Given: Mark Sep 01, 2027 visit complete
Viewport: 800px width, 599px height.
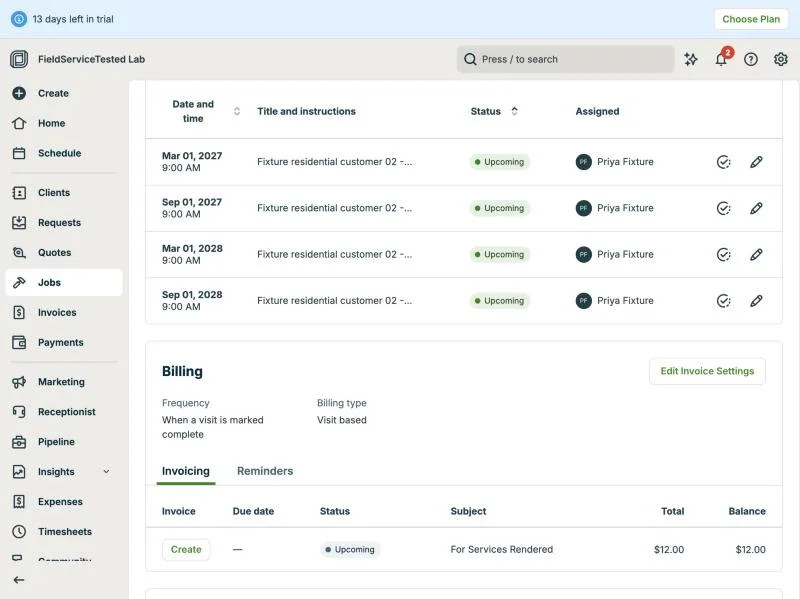Looking at the screenshot, I should (x=723, y=208).
